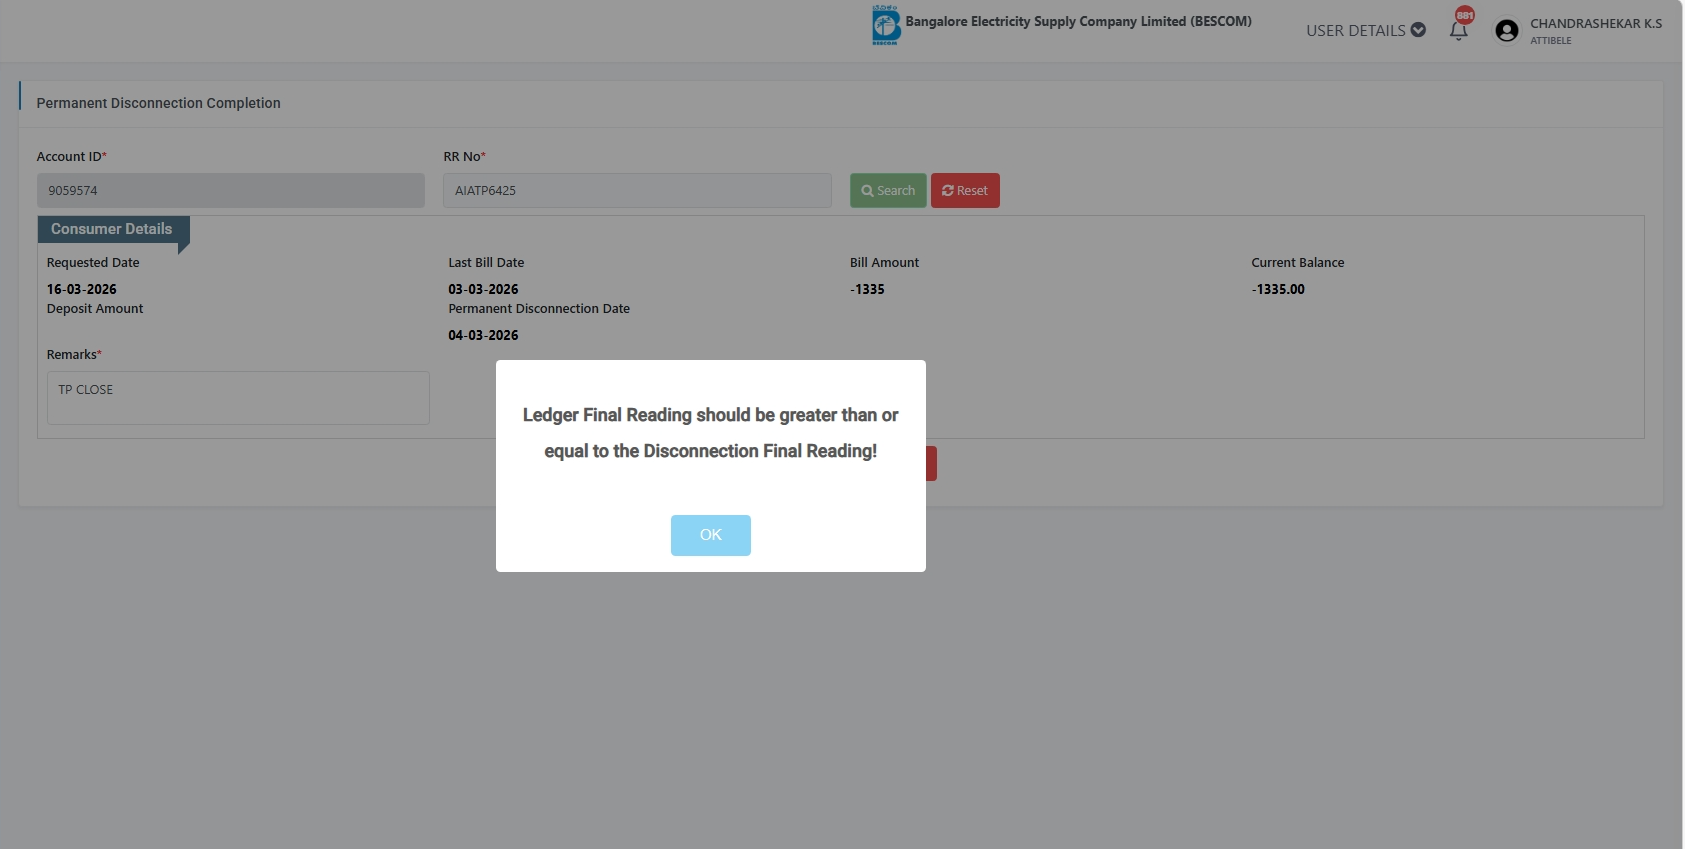Viewport: 1685px width, 849px height.
Task: Click the CHANDRASHEKAR K.S user name
Action: [x=1596, y=23]
